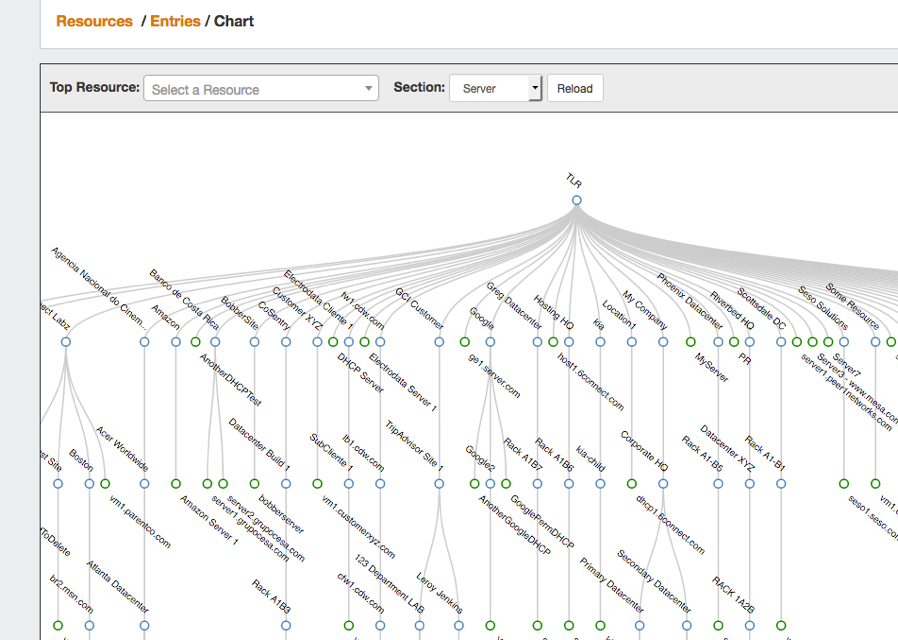
Task: Click the TLR root node circle
Action: pos(577,200)
